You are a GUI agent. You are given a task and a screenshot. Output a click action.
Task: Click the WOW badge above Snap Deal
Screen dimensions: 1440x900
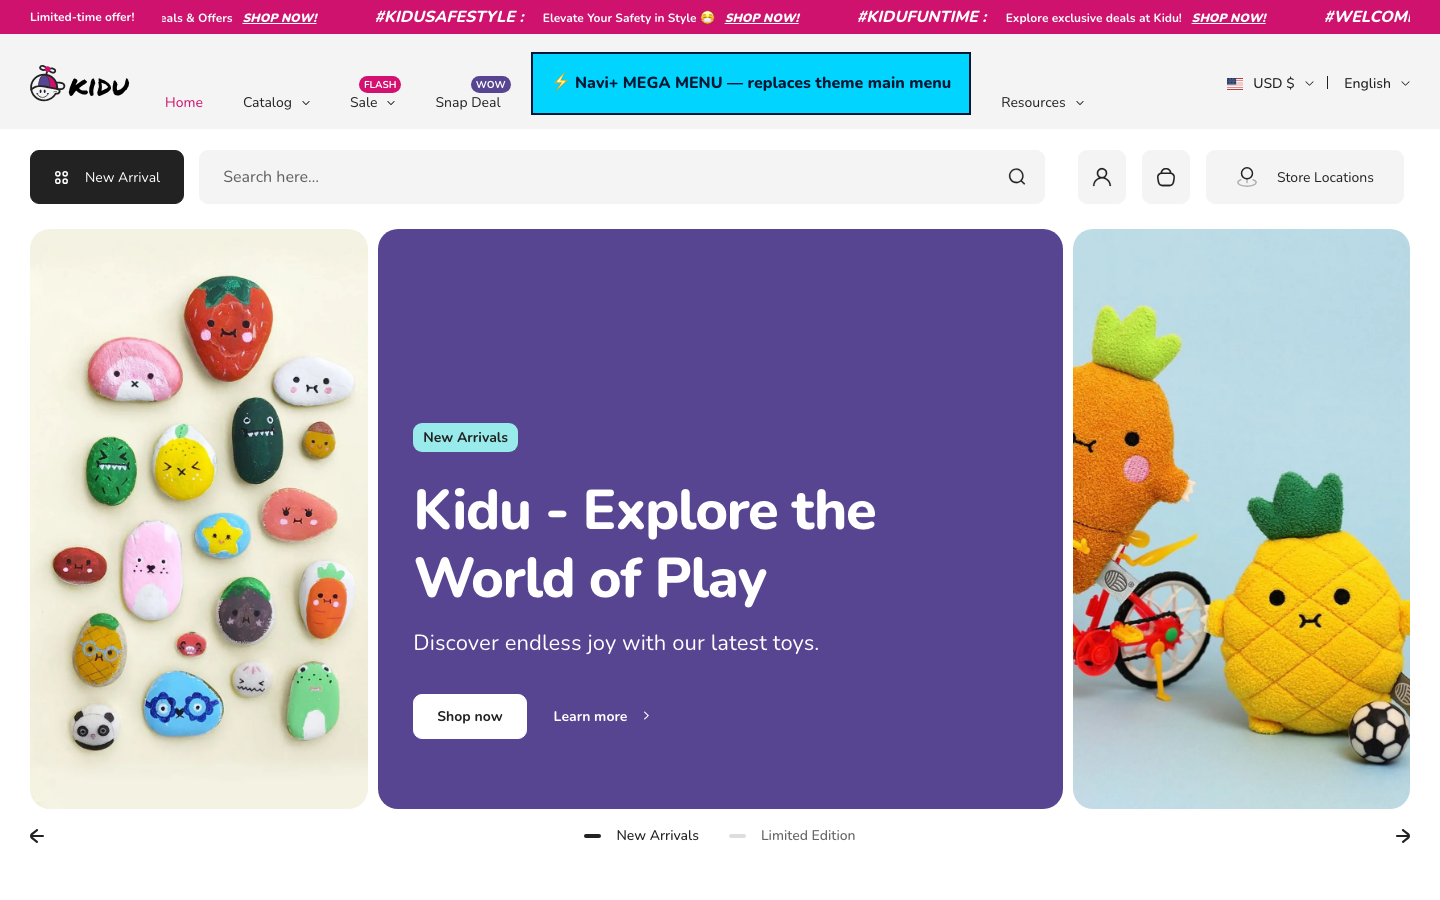[x=490, y=85]
